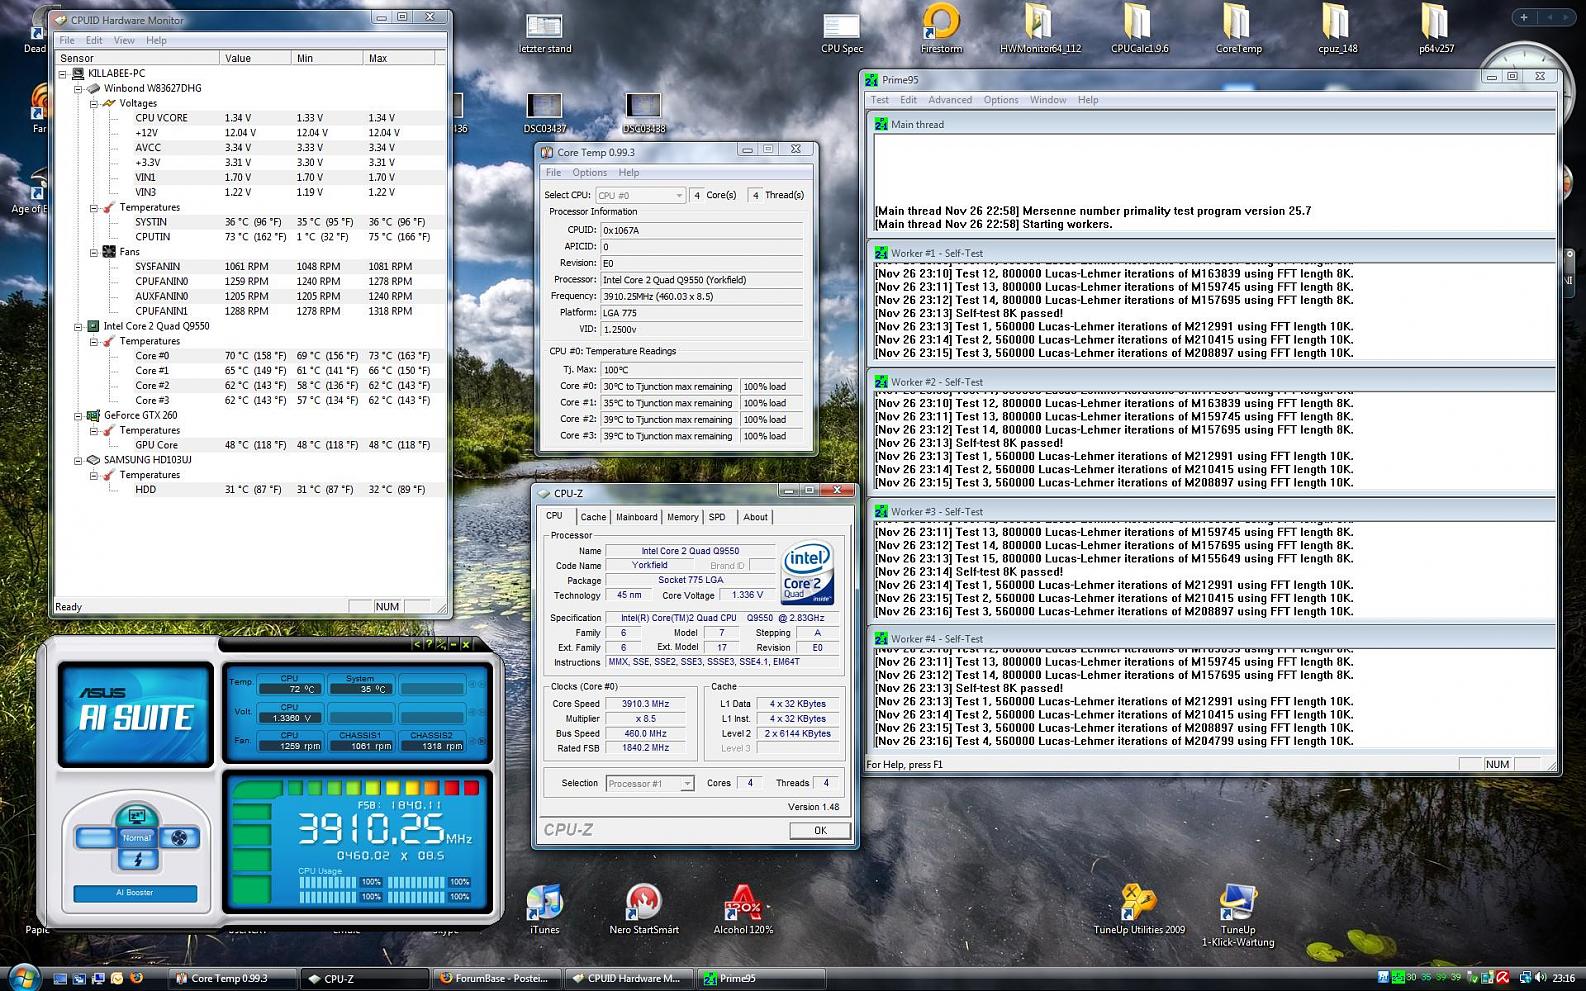Open the CoreTemp folder on desktop
Viewport: 1586px width, 991px height.
click(1238, 29)
